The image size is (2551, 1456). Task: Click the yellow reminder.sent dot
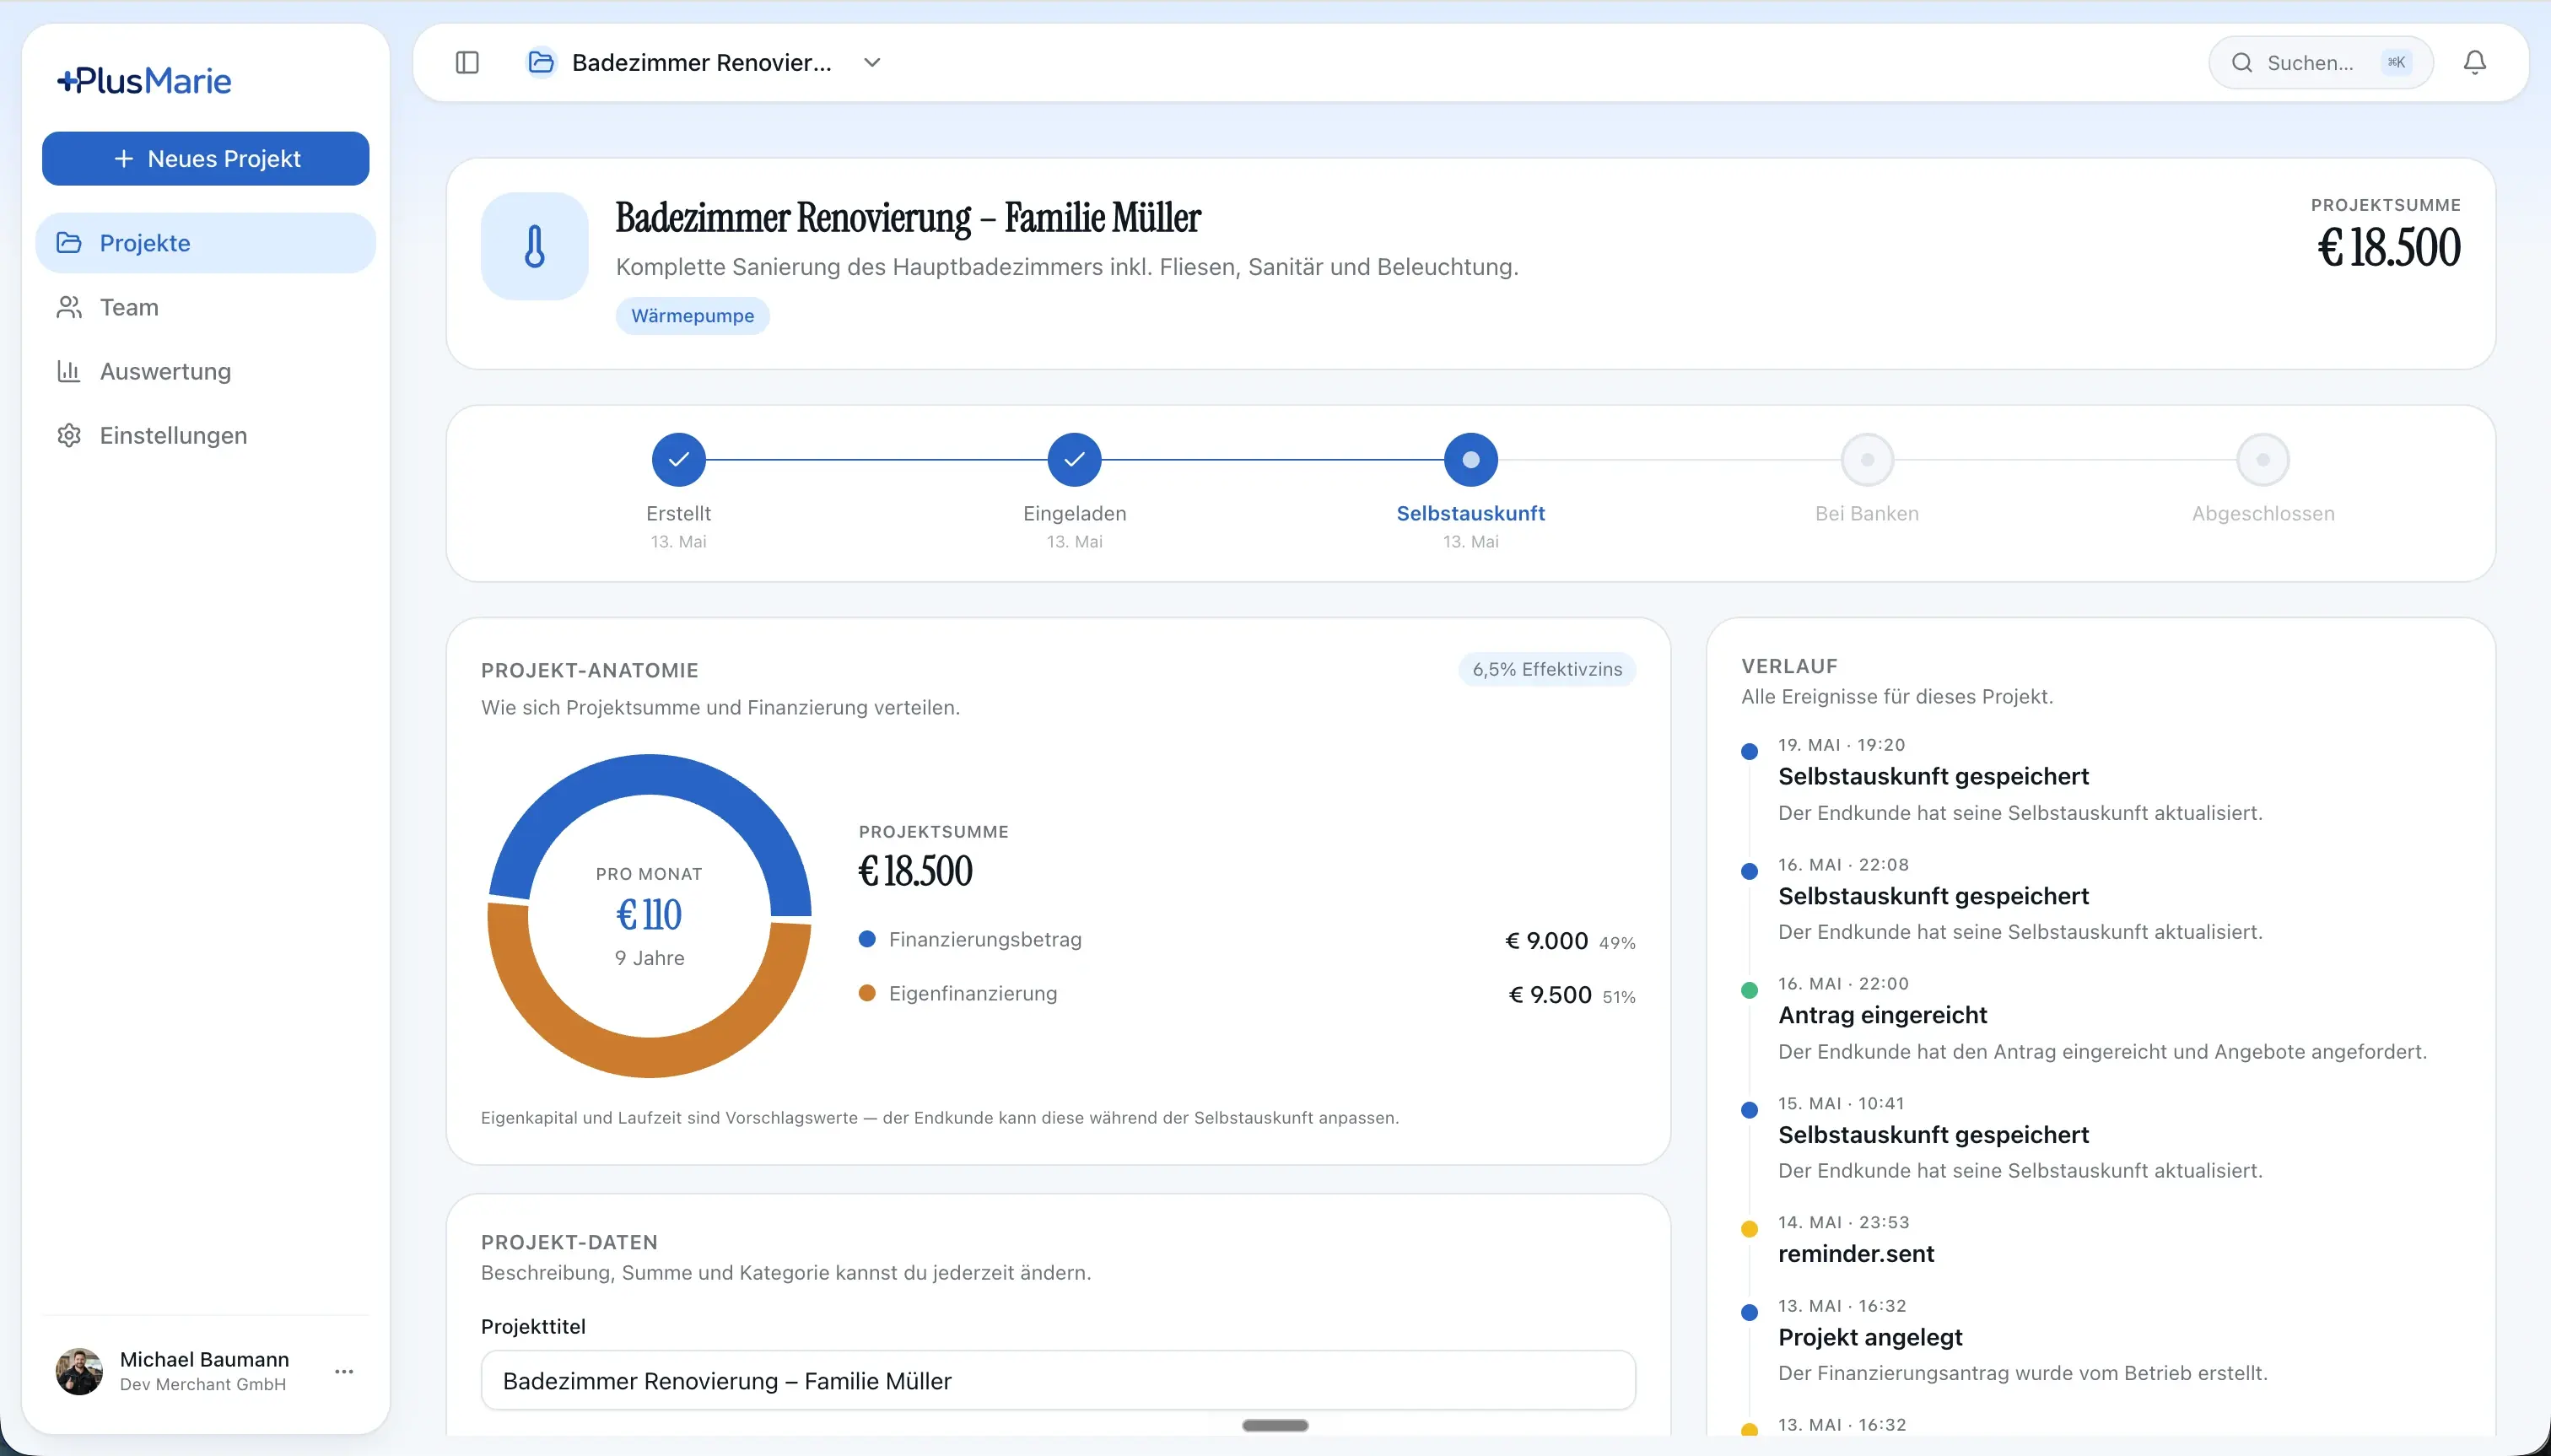1749,1229
